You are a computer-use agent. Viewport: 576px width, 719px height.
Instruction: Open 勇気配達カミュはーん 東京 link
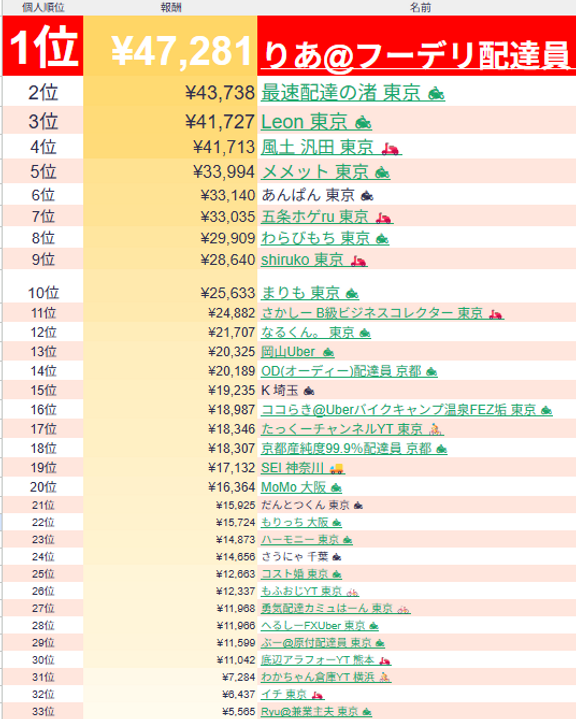pos(335,608)
